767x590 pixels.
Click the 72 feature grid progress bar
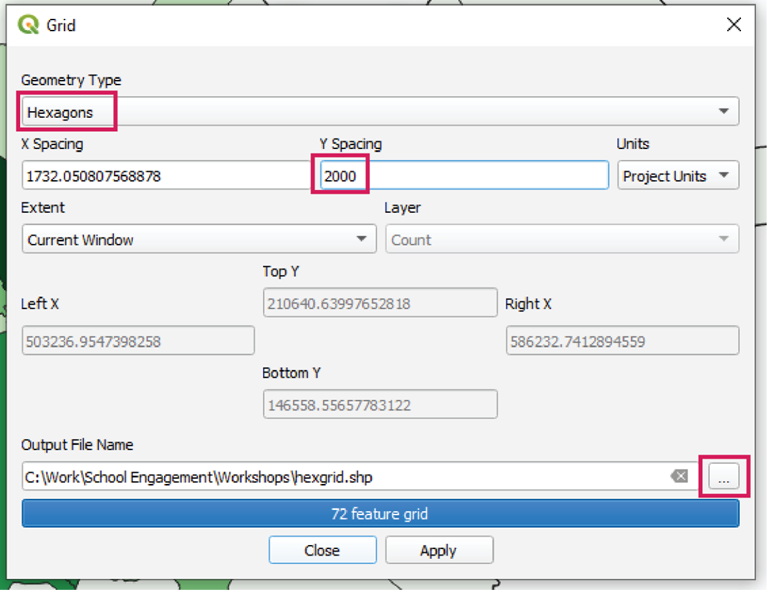point(379,514)
